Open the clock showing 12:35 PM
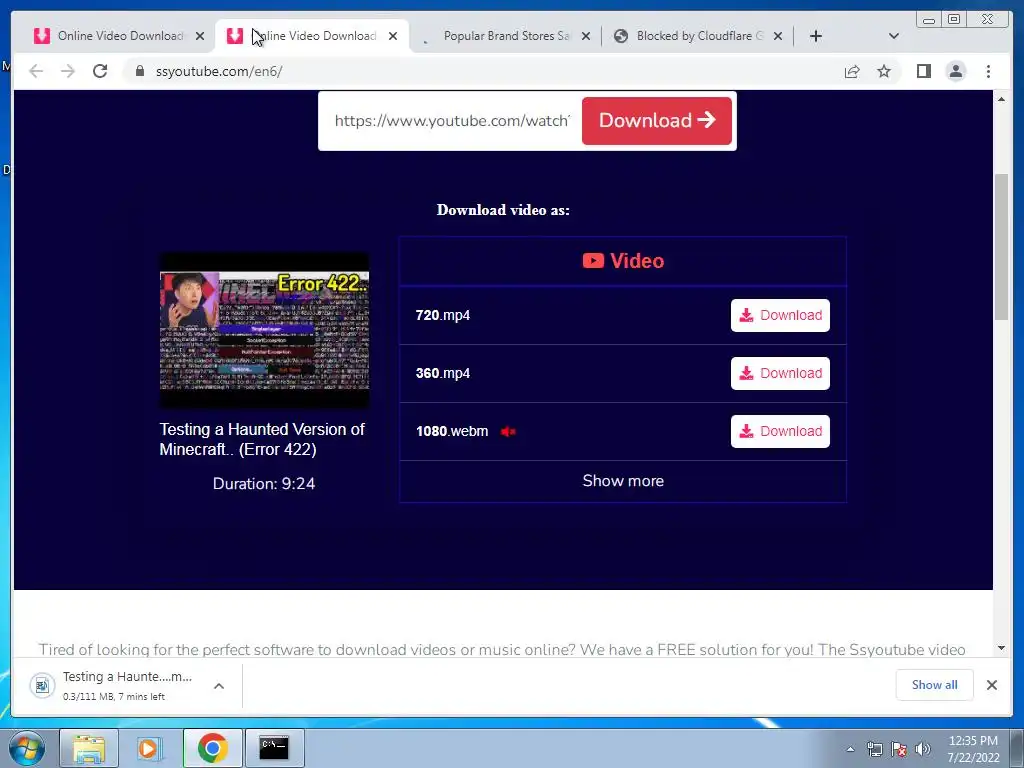 pos(973,749)
